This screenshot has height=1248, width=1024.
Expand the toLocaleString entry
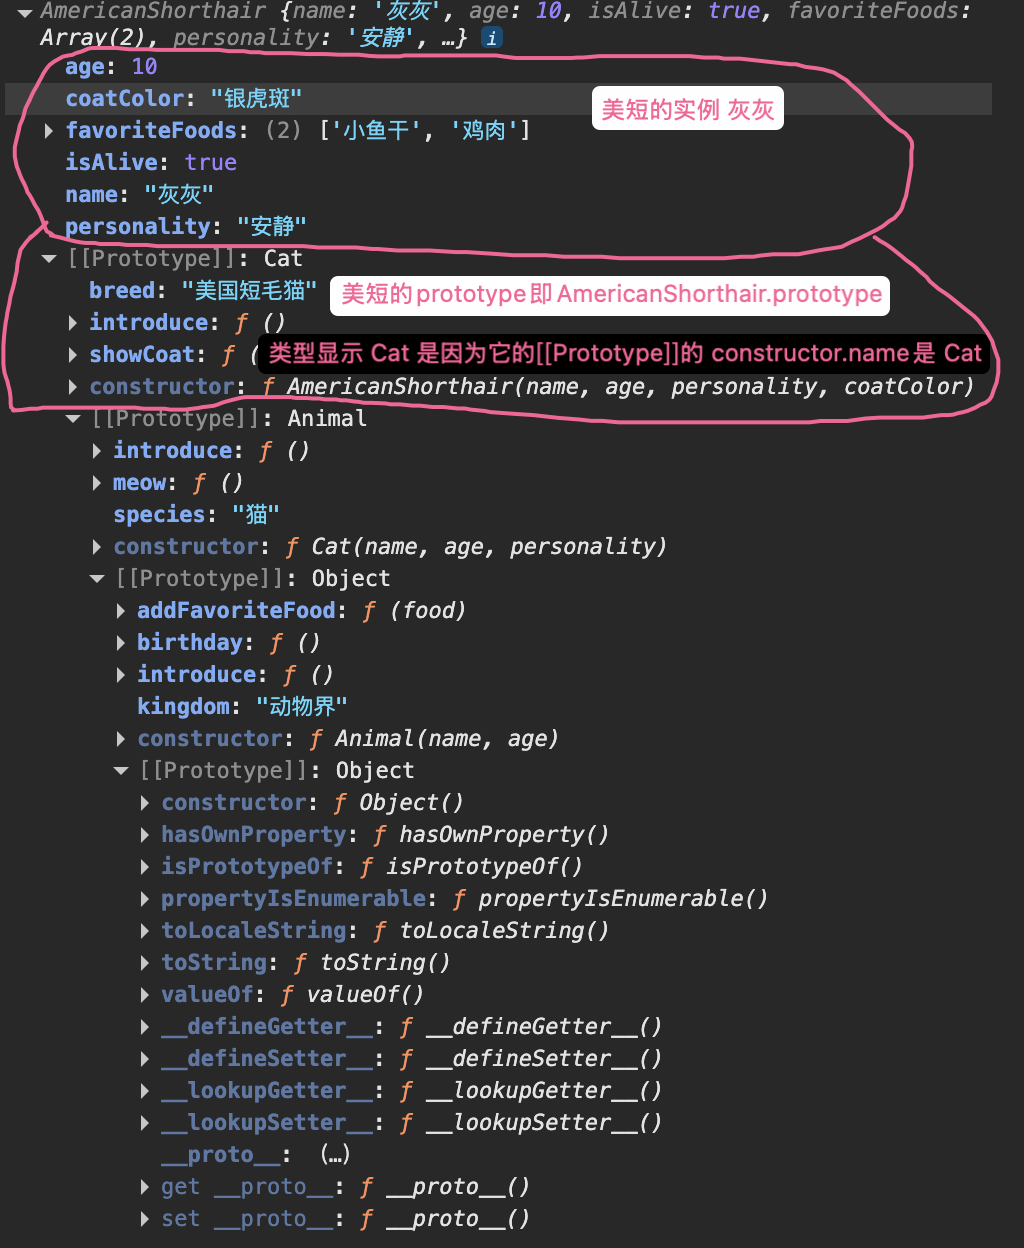145,931
